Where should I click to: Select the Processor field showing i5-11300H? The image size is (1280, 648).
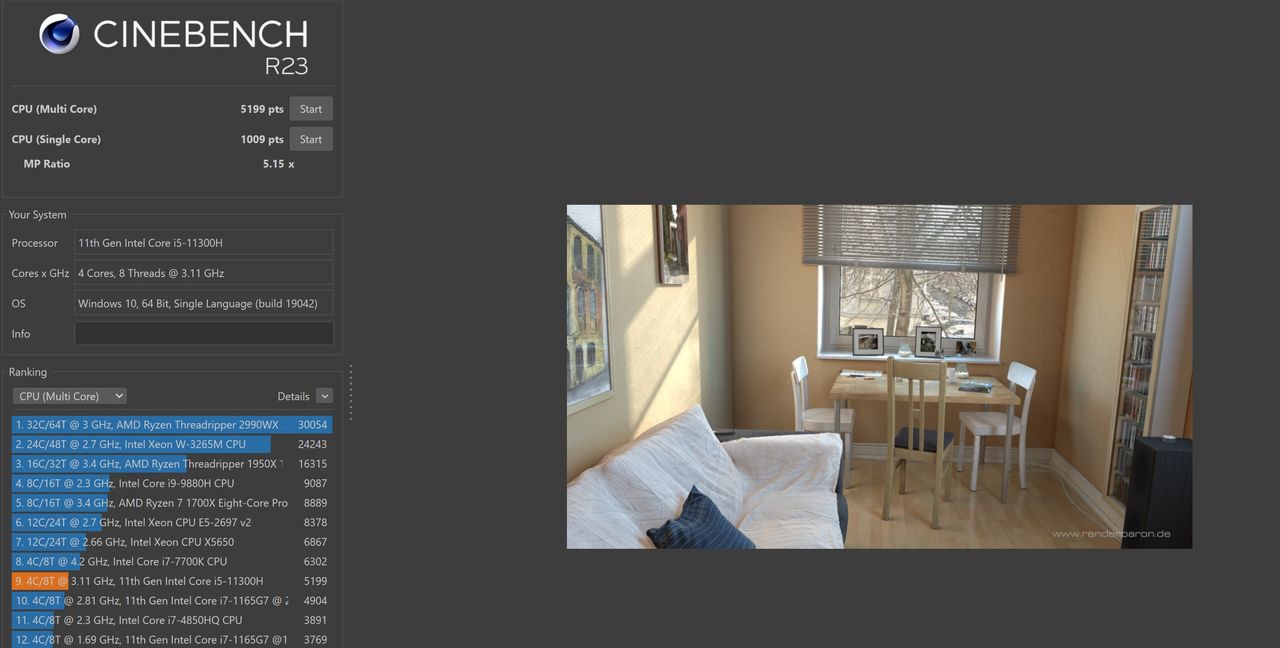[x=204, y=242]
